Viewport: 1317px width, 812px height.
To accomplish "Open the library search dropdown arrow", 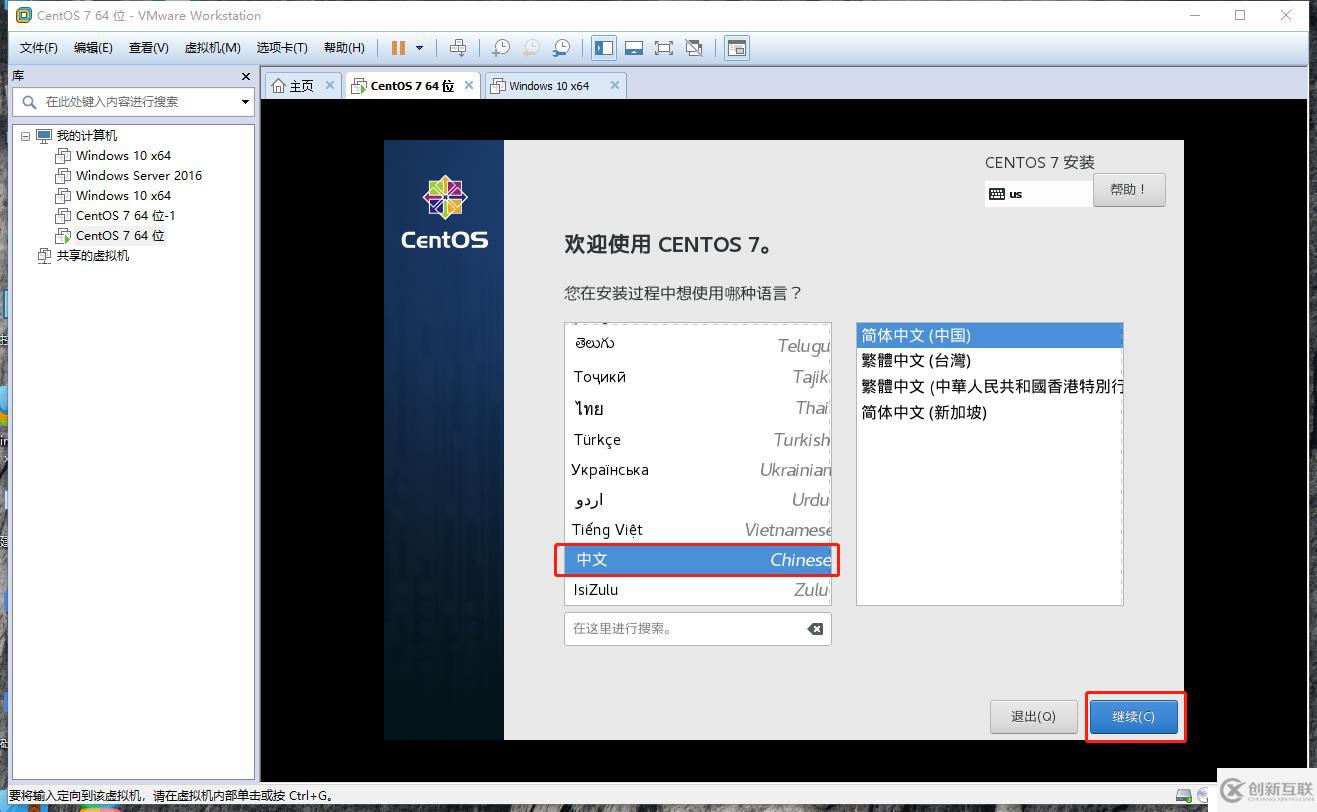I will (245, 102).
